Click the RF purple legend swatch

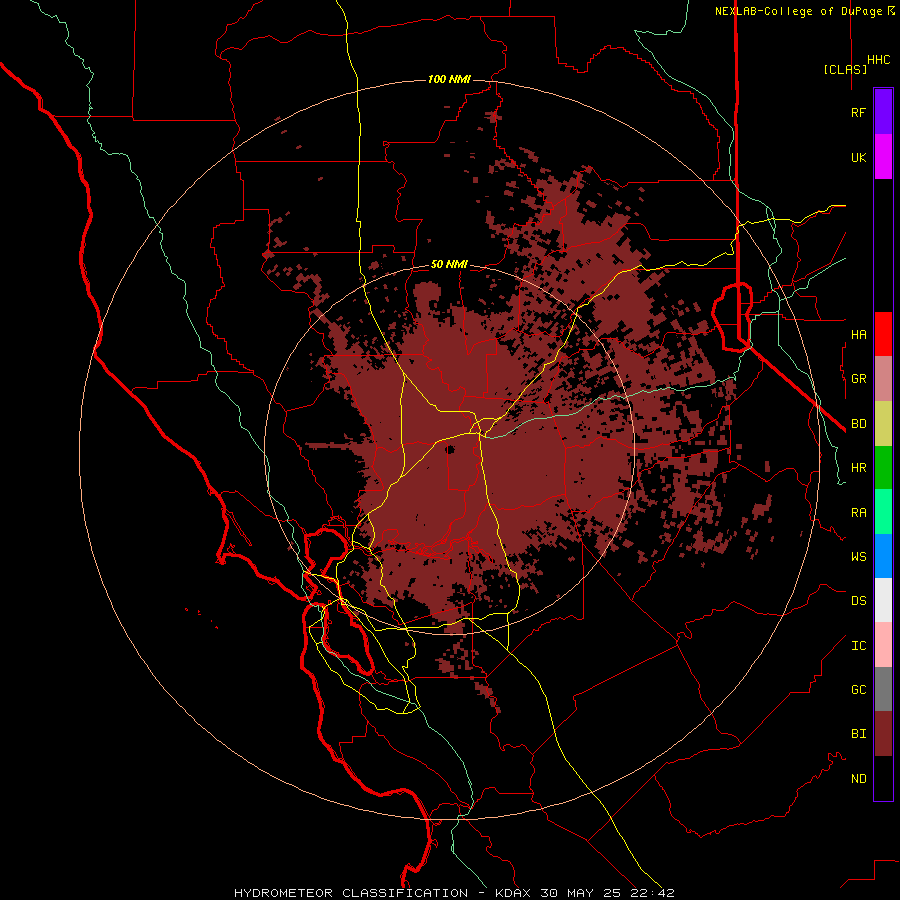883,112
